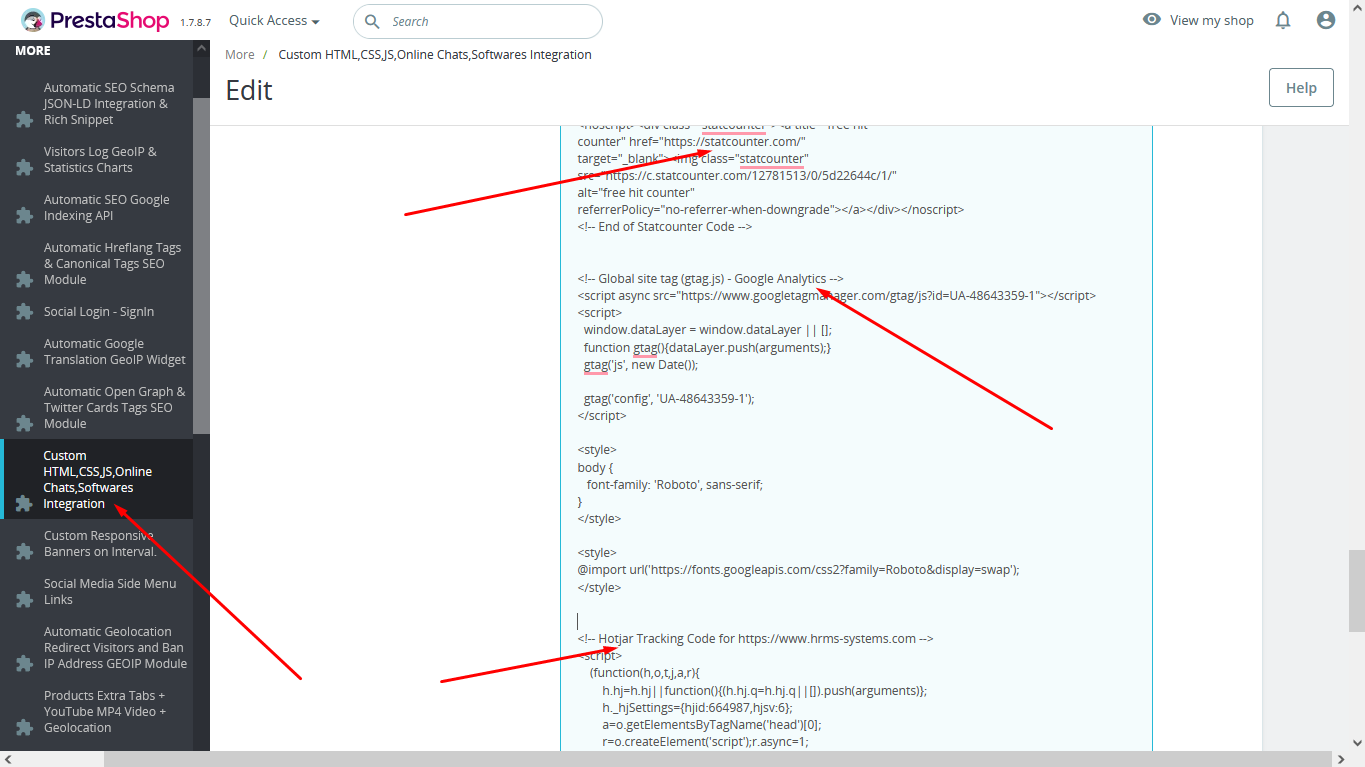Click the puzzle icon beside Visitors Log GeoIP
1365x767 pixels.
point(25,168)
